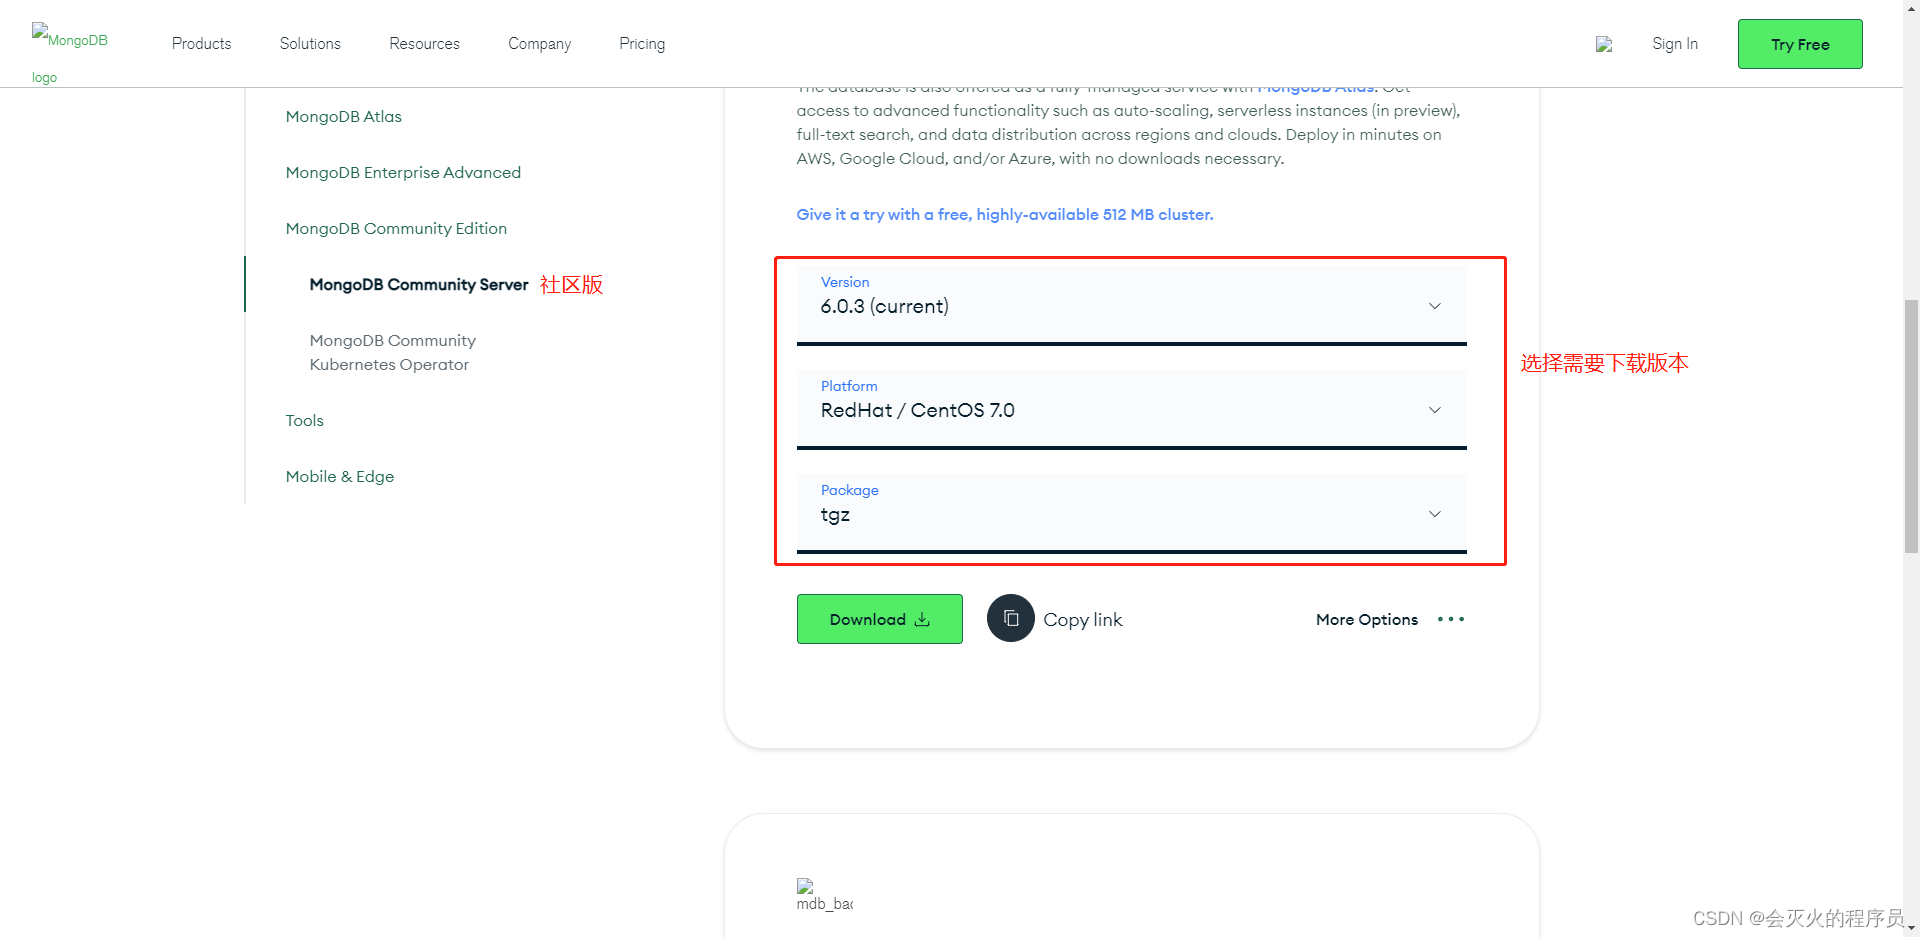Open the Company menu

pyautogui.click(x=539, y=44)
